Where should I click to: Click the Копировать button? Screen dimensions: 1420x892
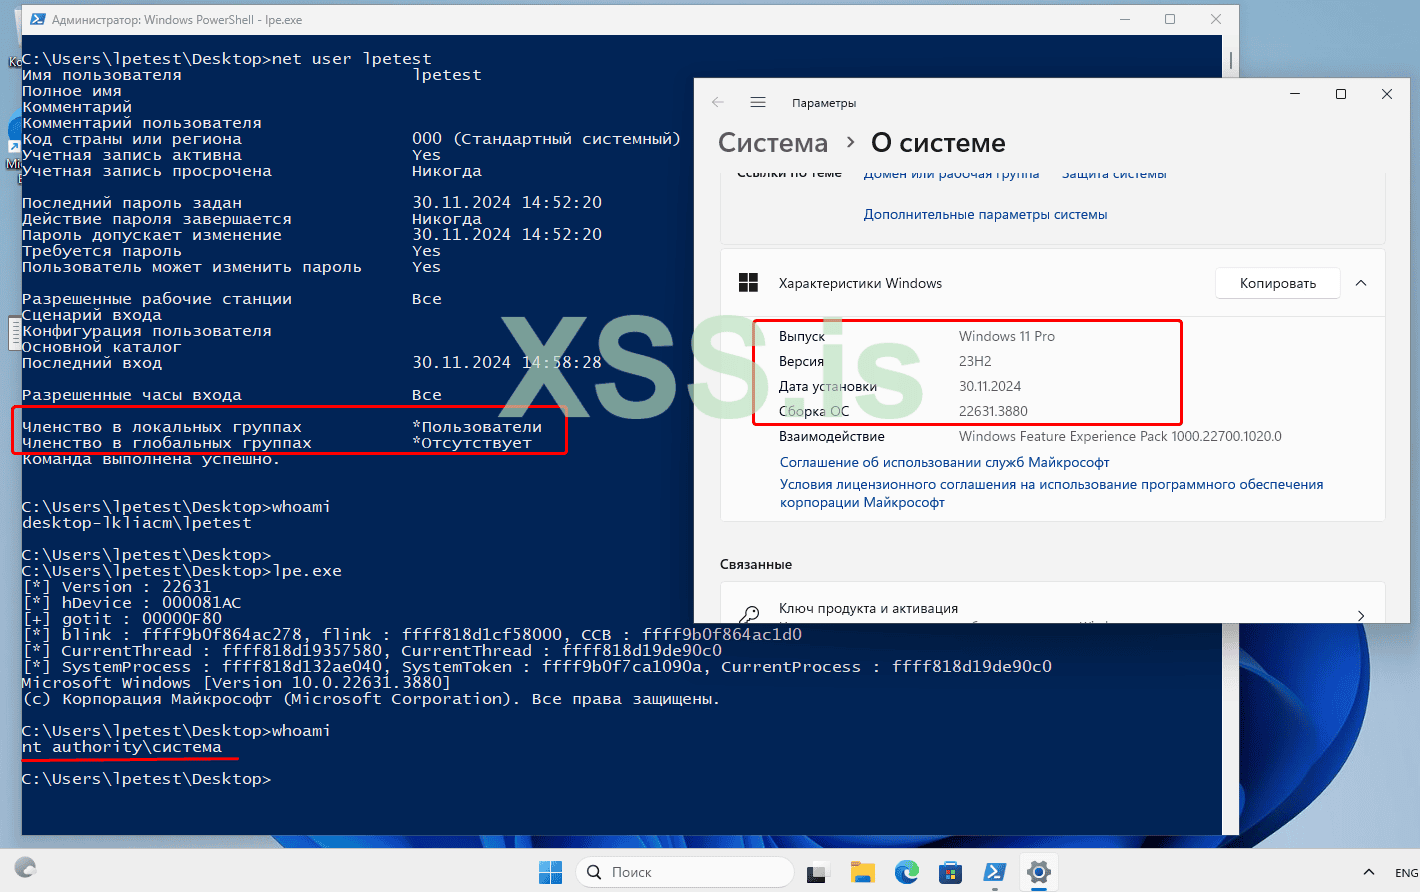coord(1278,283)
